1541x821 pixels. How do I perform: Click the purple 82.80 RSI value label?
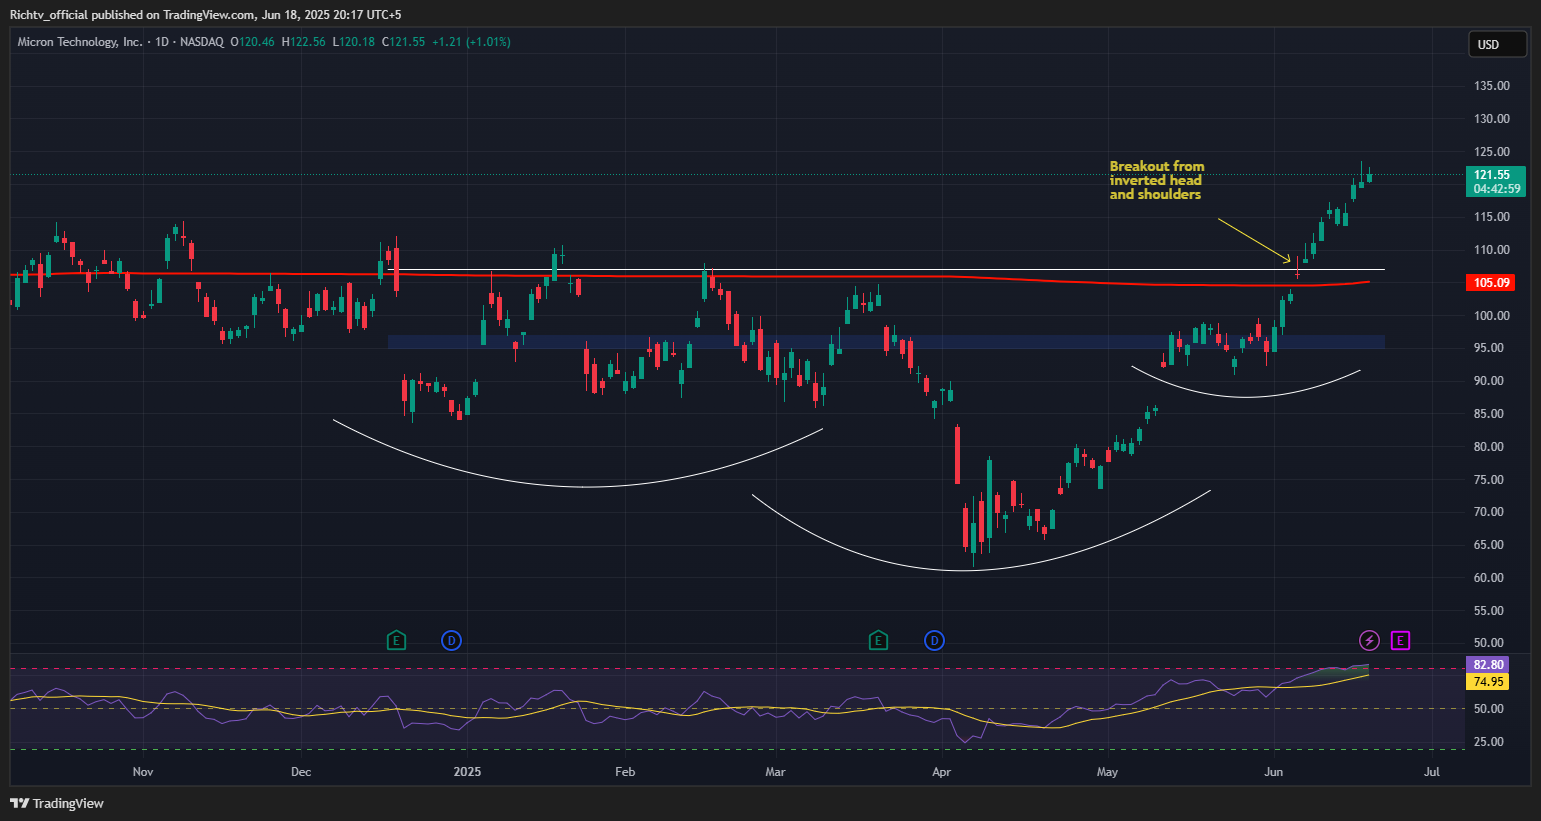pyautogui.click(x=1488, y=665)
